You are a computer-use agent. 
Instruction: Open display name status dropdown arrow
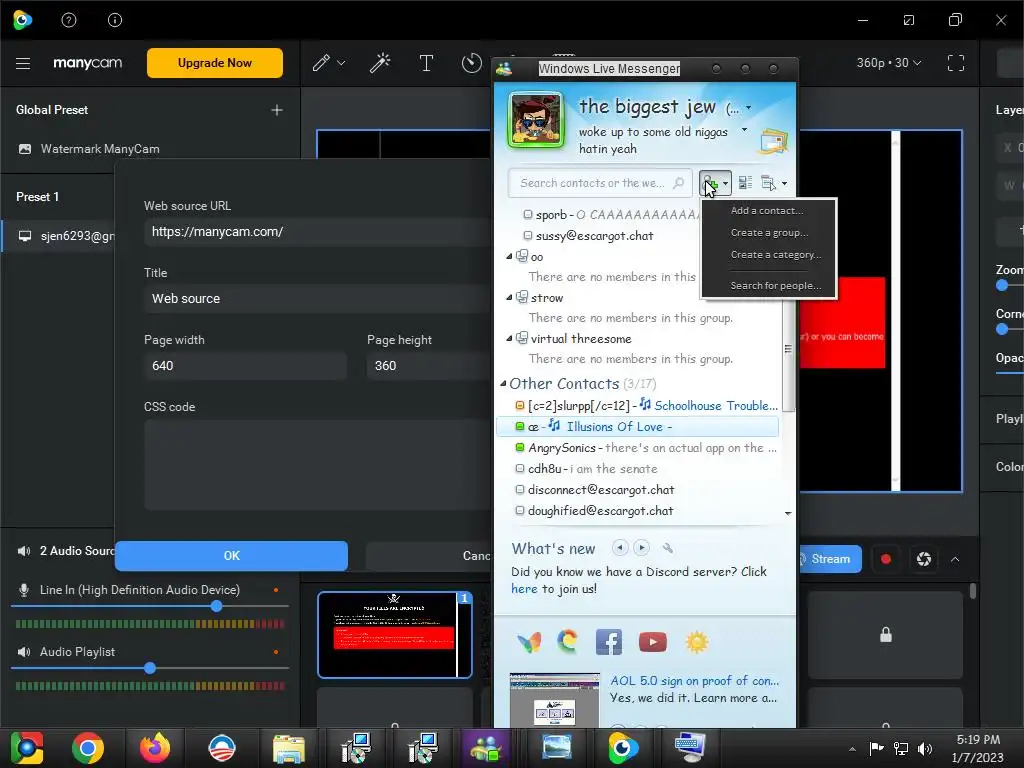tap(748, 108)
